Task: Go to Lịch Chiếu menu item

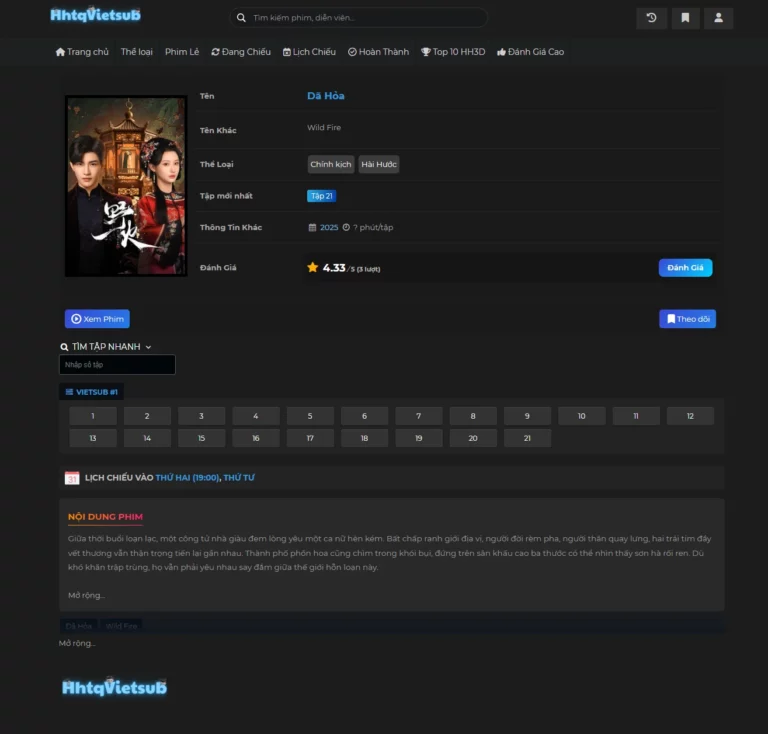Action: (309, 52)
